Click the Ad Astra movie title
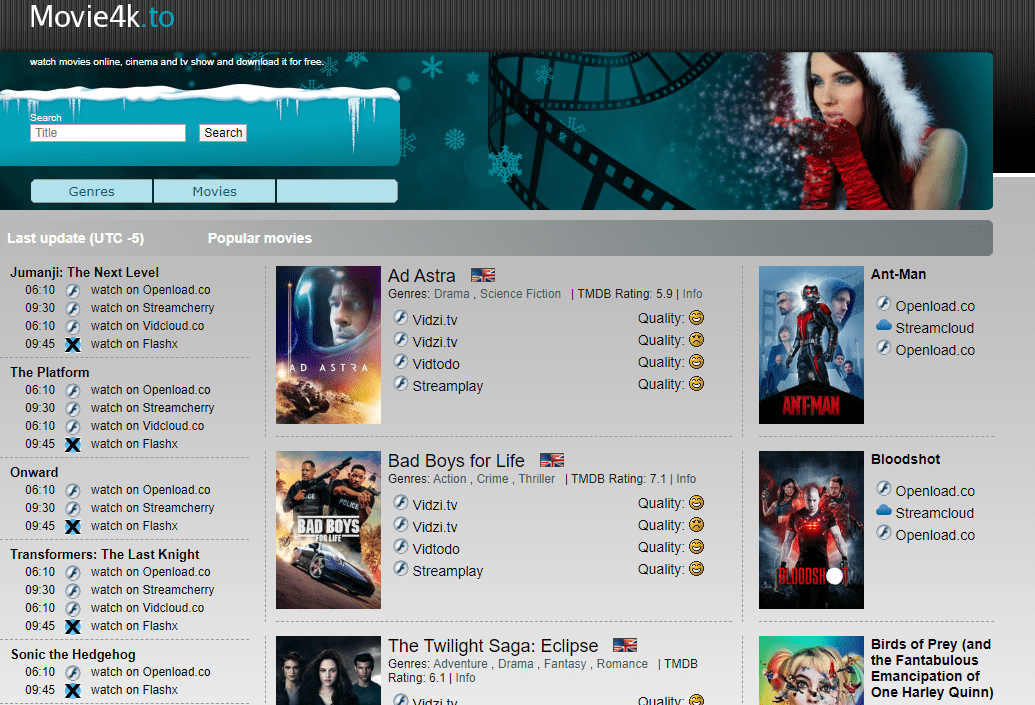This screenshot has width=1035, height=705. [422, 276]
